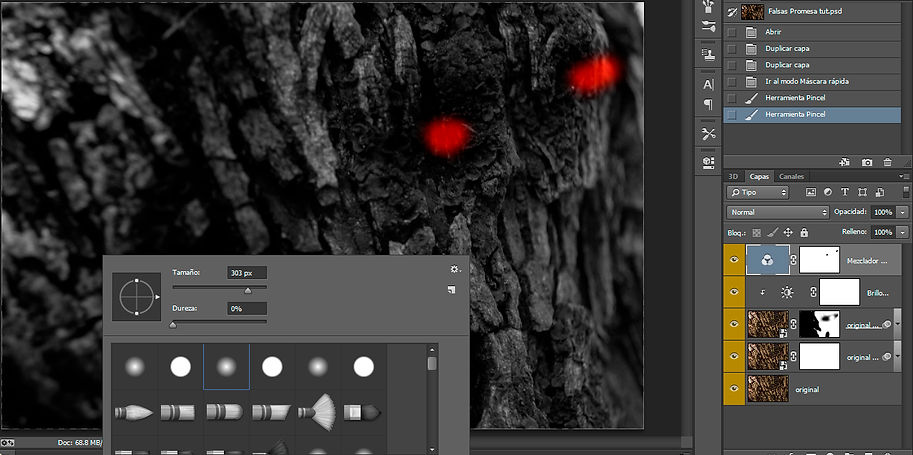This screenshot has height=455, width=913.
Task: Create new brush preset from this brush
Action: [451, 290]
